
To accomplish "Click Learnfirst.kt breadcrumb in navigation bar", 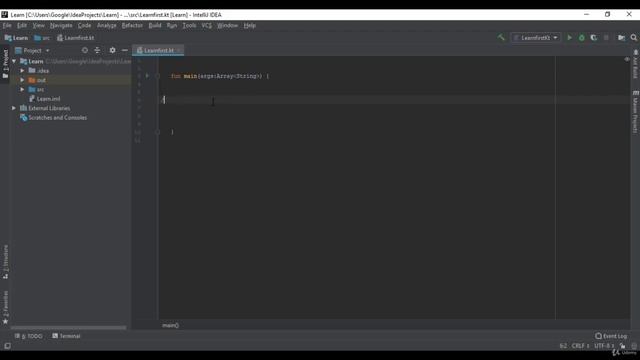I will coord(76,38).
